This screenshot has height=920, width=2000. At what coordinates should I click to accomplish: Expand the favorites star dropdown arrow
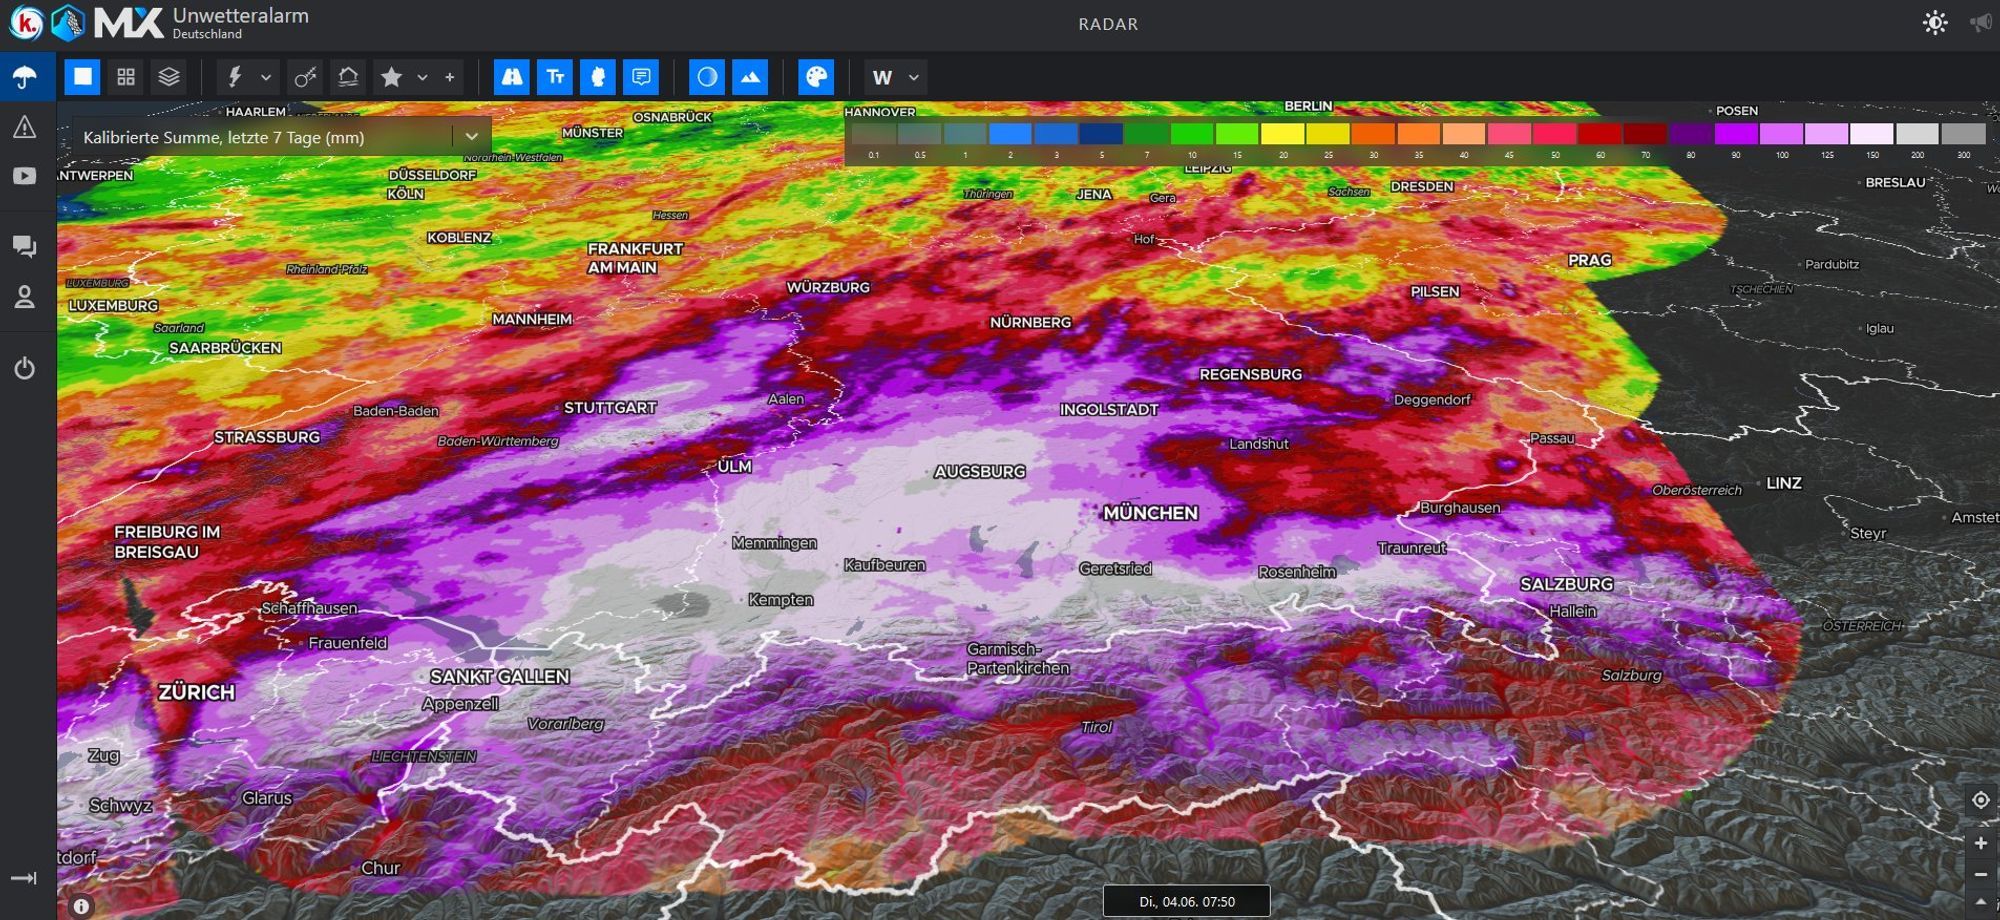422,77
